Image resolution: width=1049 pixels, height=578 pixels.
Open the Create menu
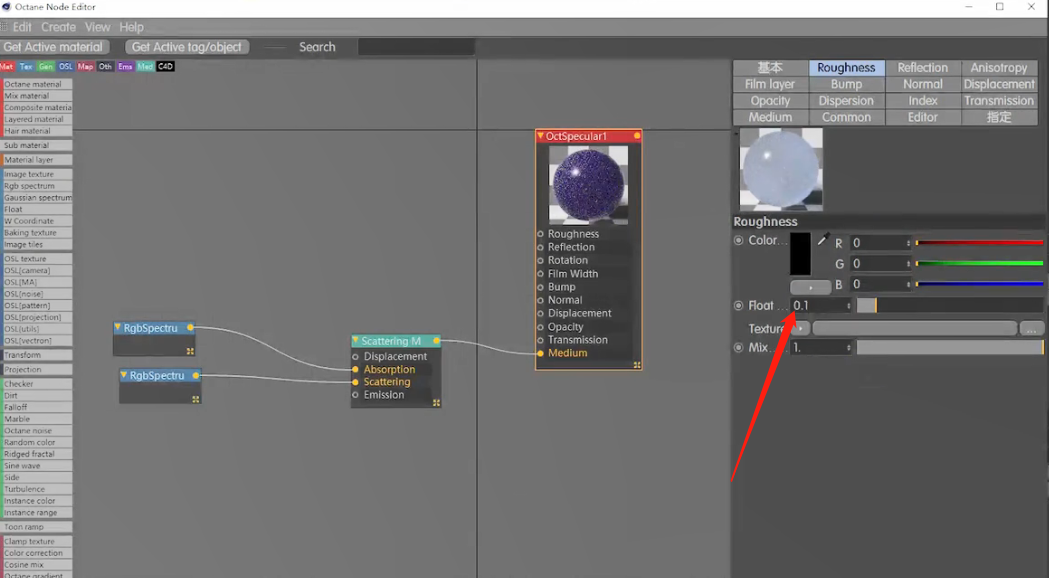pyautogui.click(x=58, y=27)
